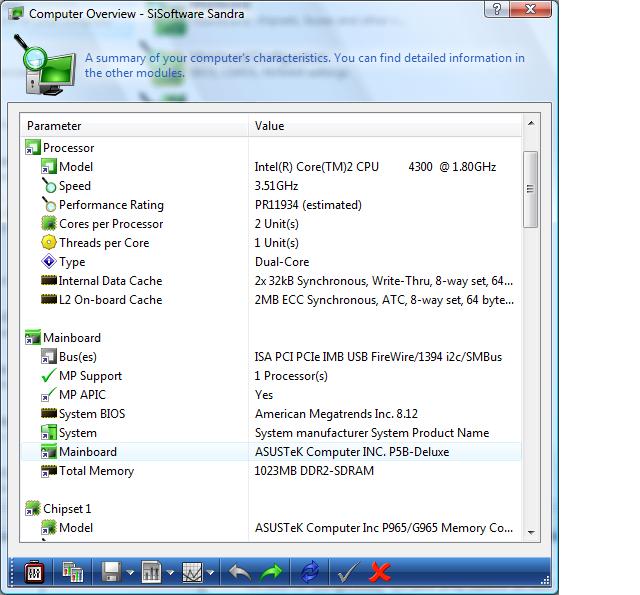Click the yellow icon beside Threads per Core
Image resolution: width=640 pixels, height=595 pixels.
49,242
